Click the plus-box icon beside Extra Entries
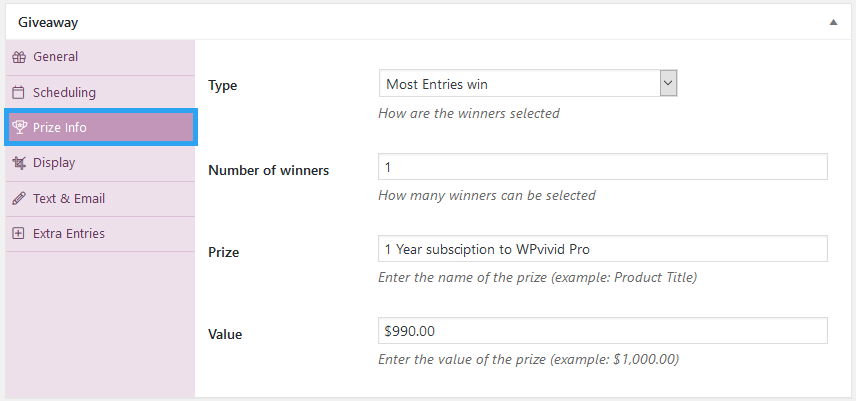Image resolution: width=856 pixels, height=401 pixels. point(19,234)
